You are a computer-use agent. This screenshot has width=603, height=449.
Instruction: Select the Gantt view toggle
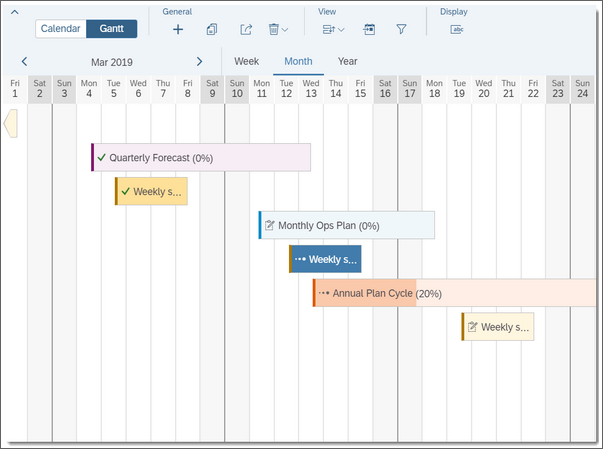(x=111, y=29)
